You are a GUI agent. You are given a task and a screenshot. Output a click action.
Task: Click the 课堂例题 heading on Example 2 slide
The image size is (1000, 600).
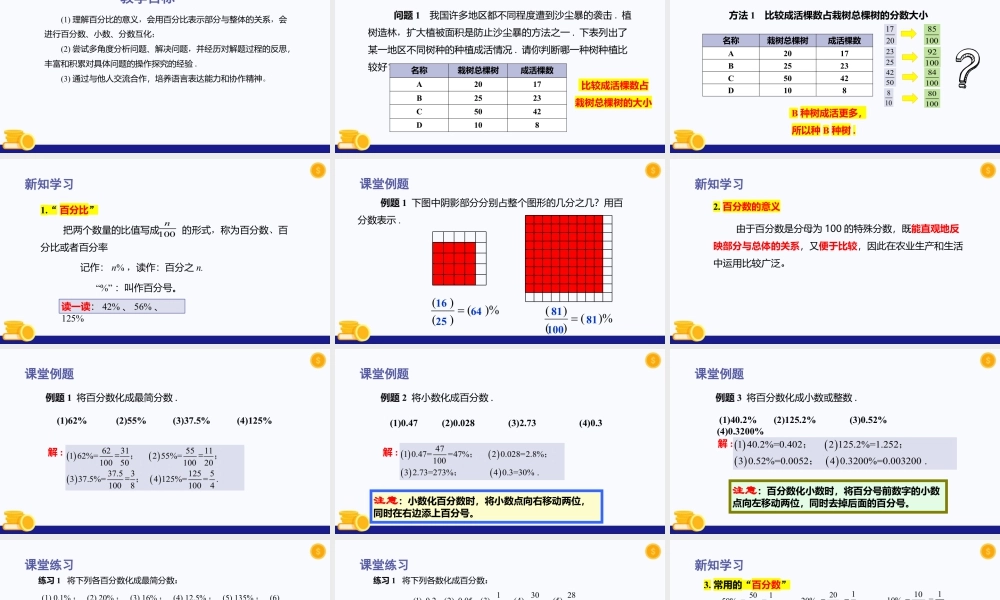(x=385, y=373)
